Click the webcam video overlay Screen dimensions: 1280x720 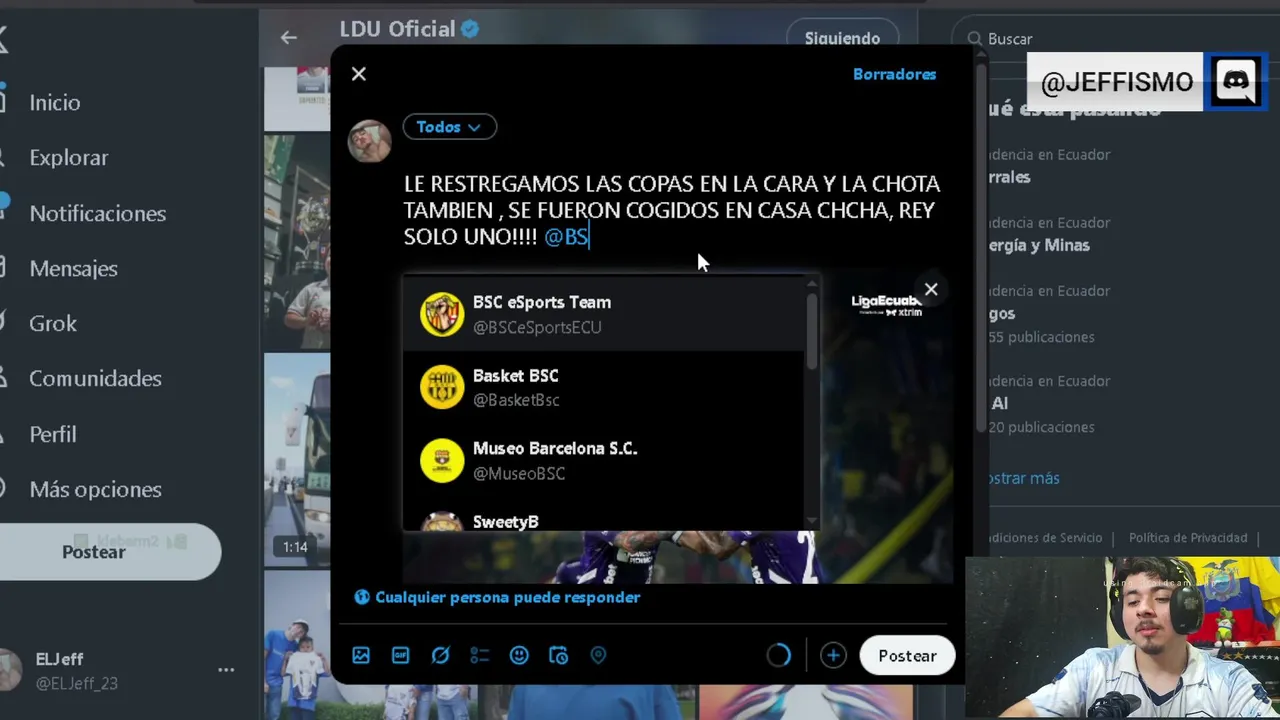[x=1122, y=638]
